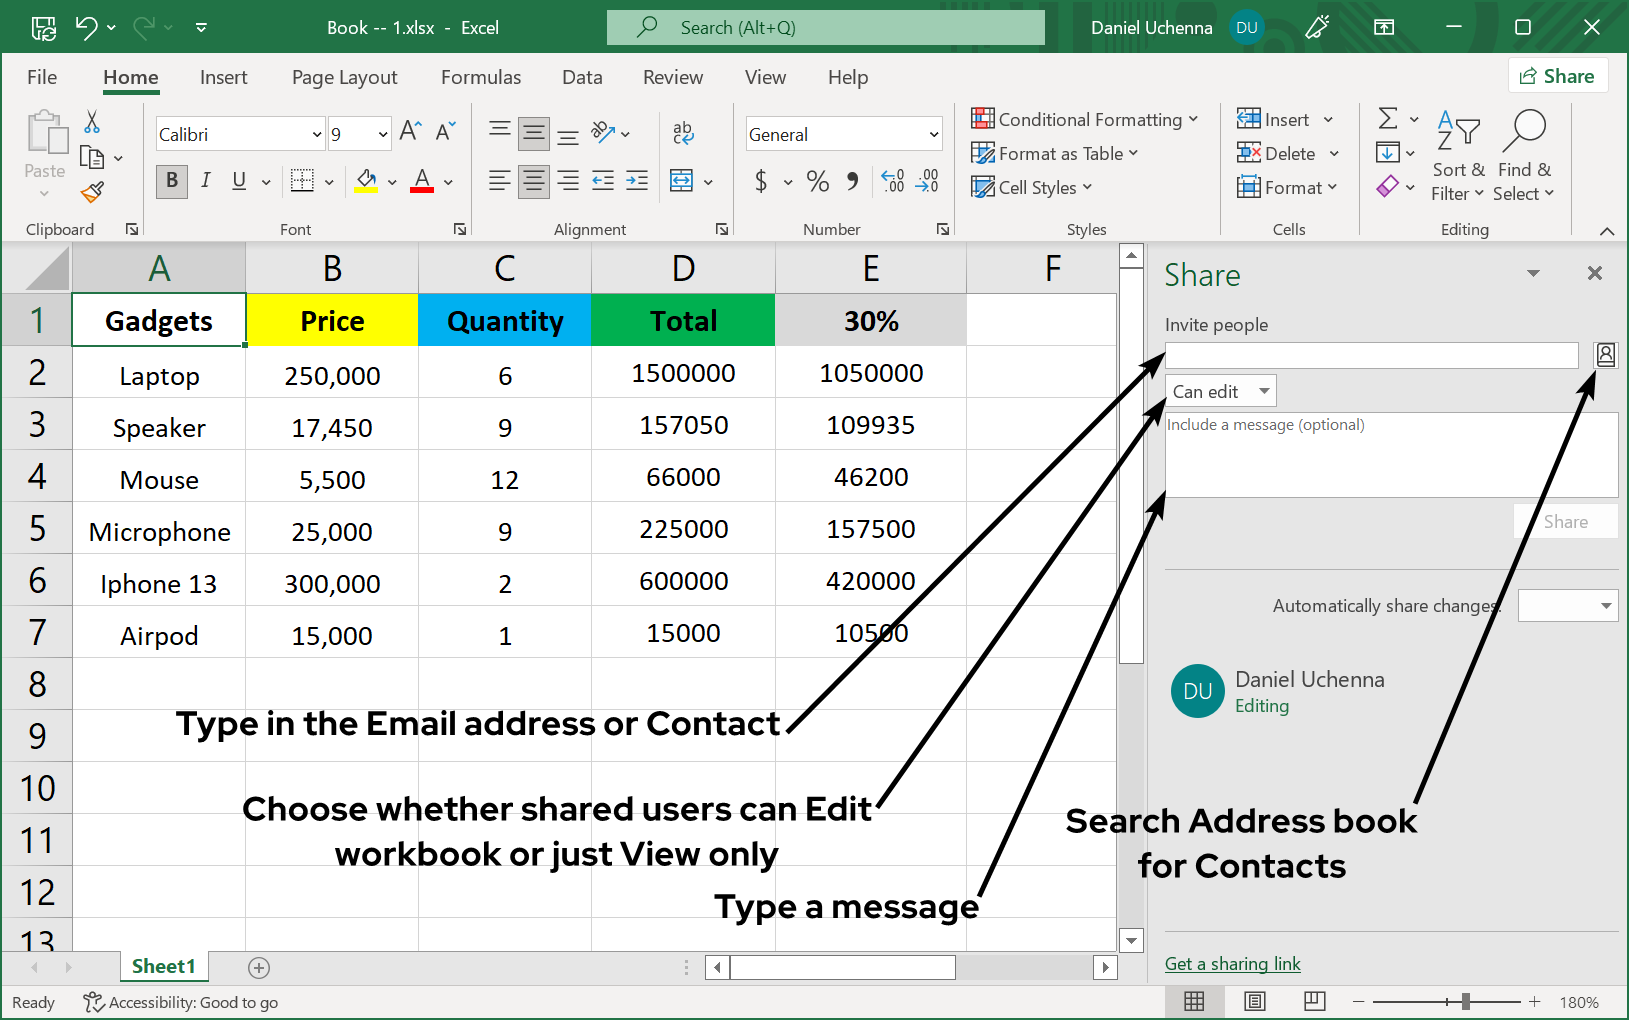Open Sort & Filter options
Image resolution: width=1629 pixels, height=1020 pixels.
(1458, 155)
